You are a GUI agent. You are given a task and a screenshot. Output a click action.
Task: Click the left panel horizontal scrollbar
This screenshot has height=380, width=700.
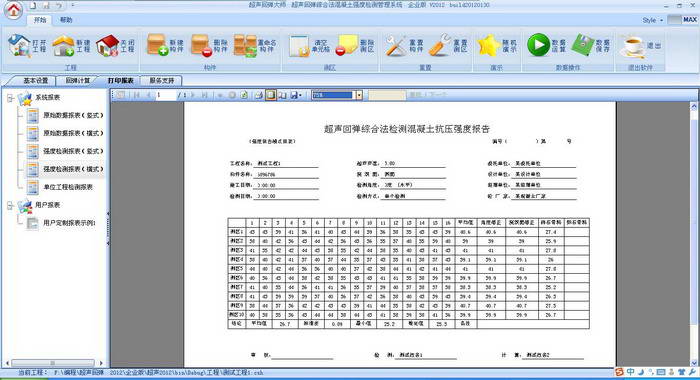pos(53,363)
